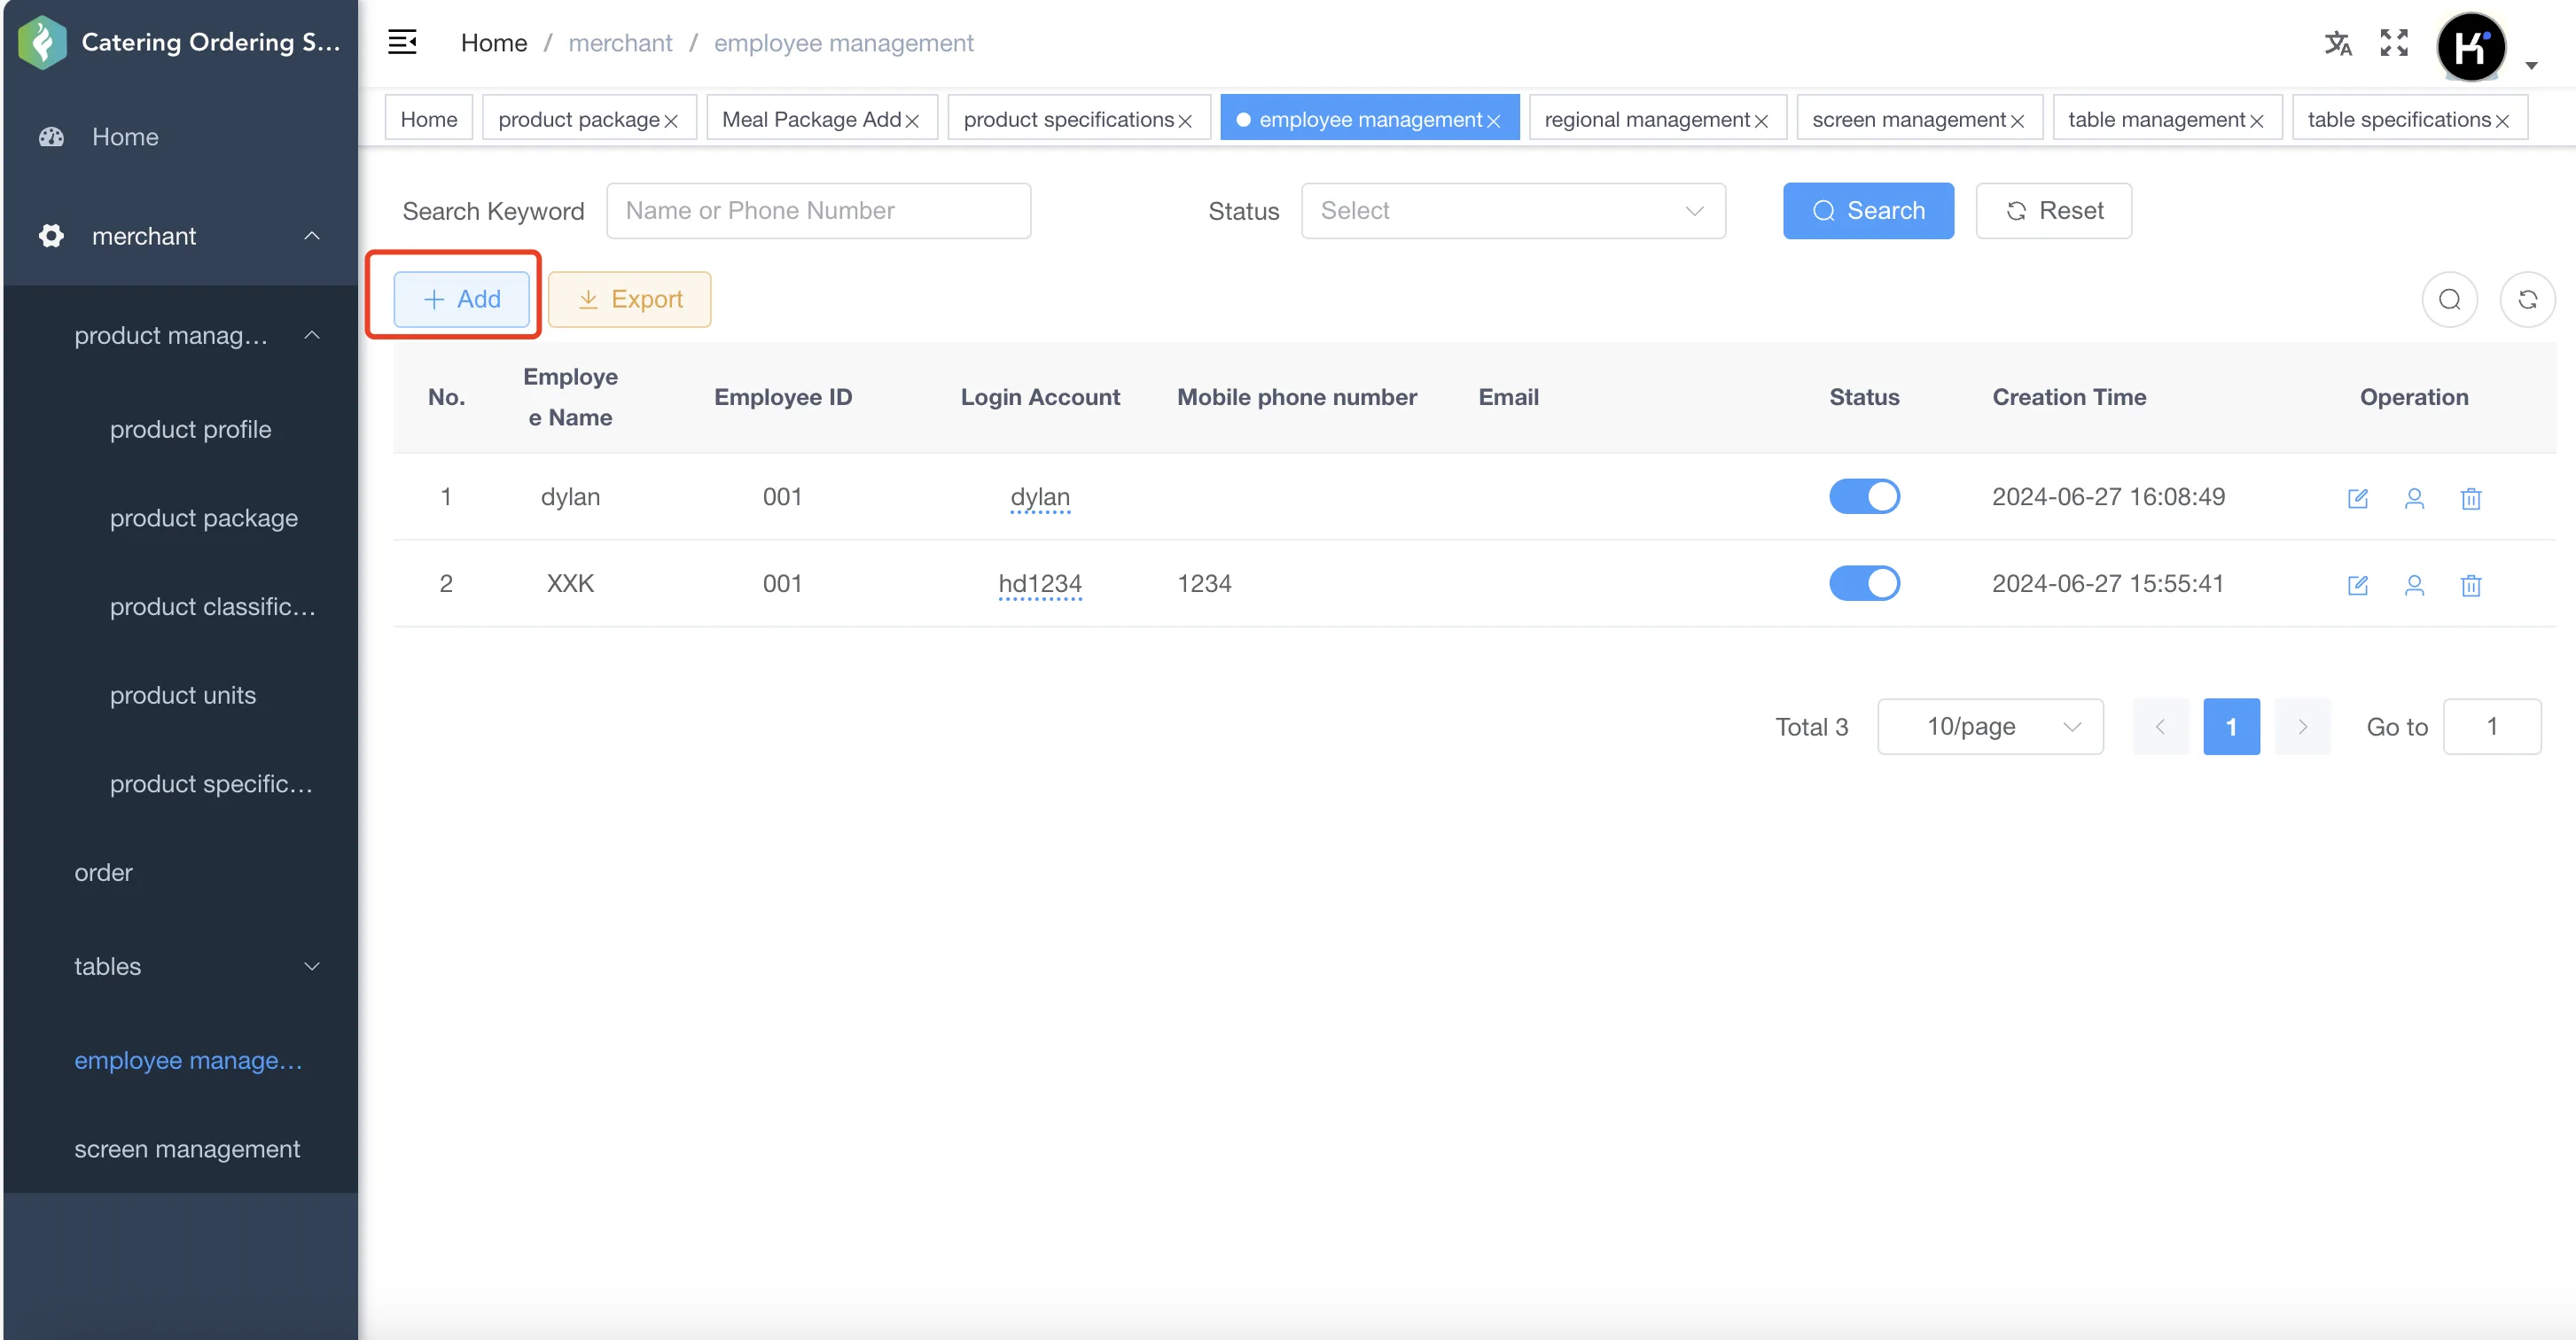Go to the previous page arrow
This screenshot has width=2576, height=1340.
coord(2160,727)
